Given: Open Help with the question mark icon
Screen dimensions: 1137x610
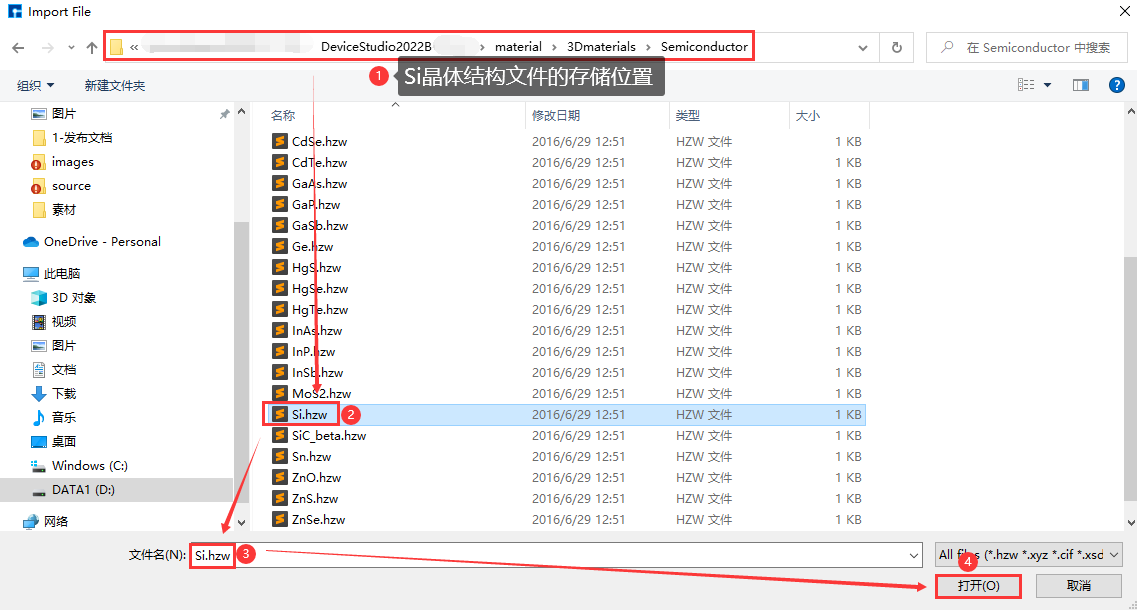Looking at the screenshot, I should point(1117,85).
